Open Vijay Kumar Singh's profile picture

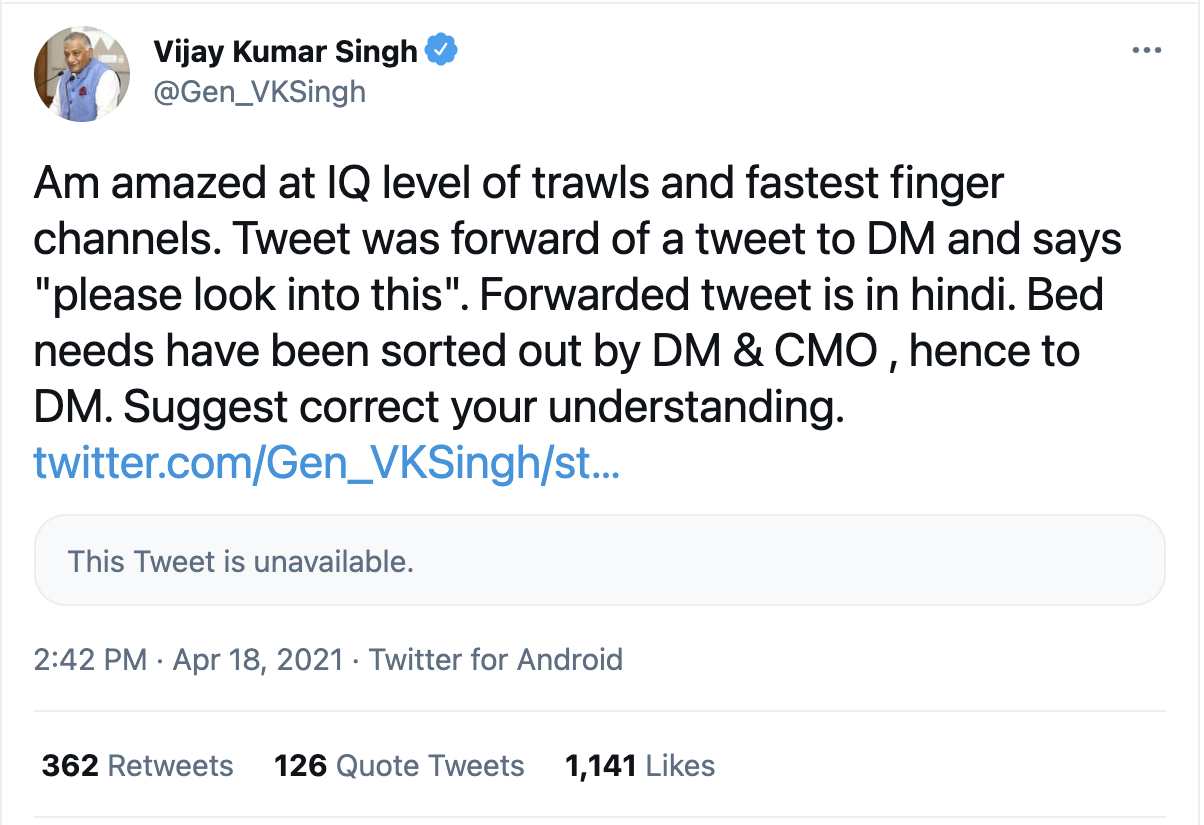[82, 75]
